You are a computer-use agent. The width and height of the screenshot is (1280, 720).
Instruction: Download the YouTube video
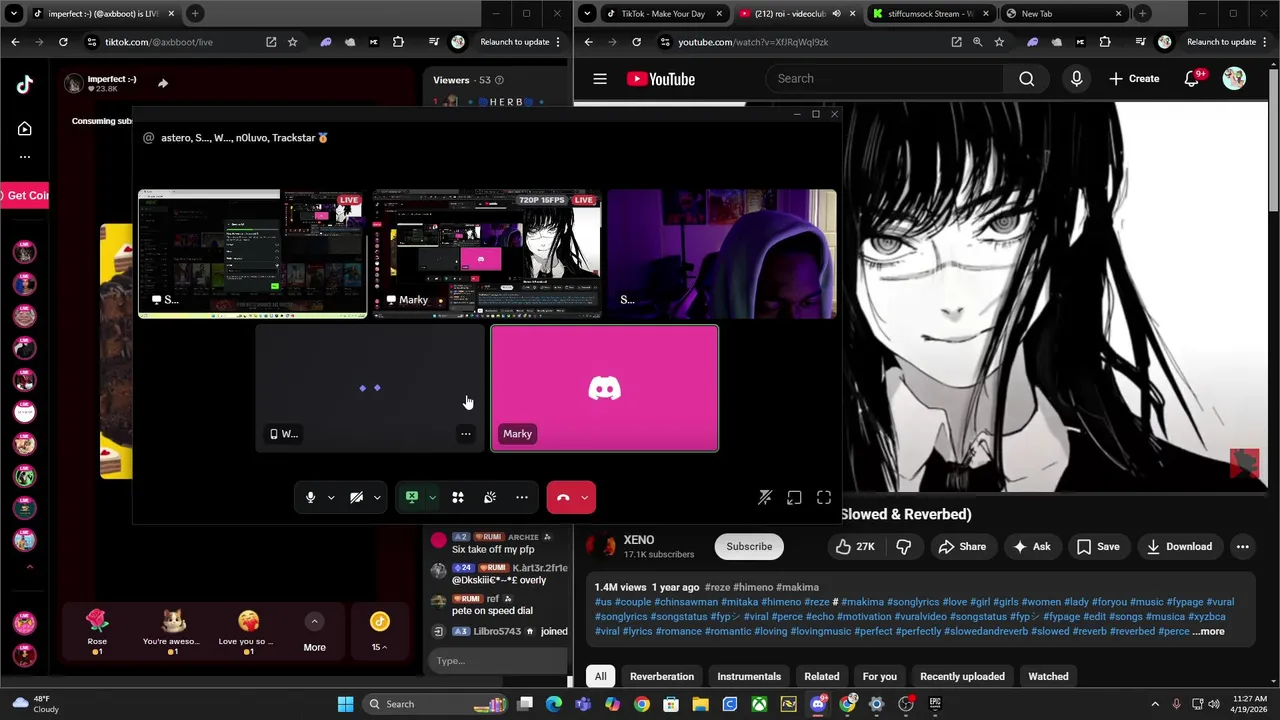pyautogui.click(x=1179, y=547)
